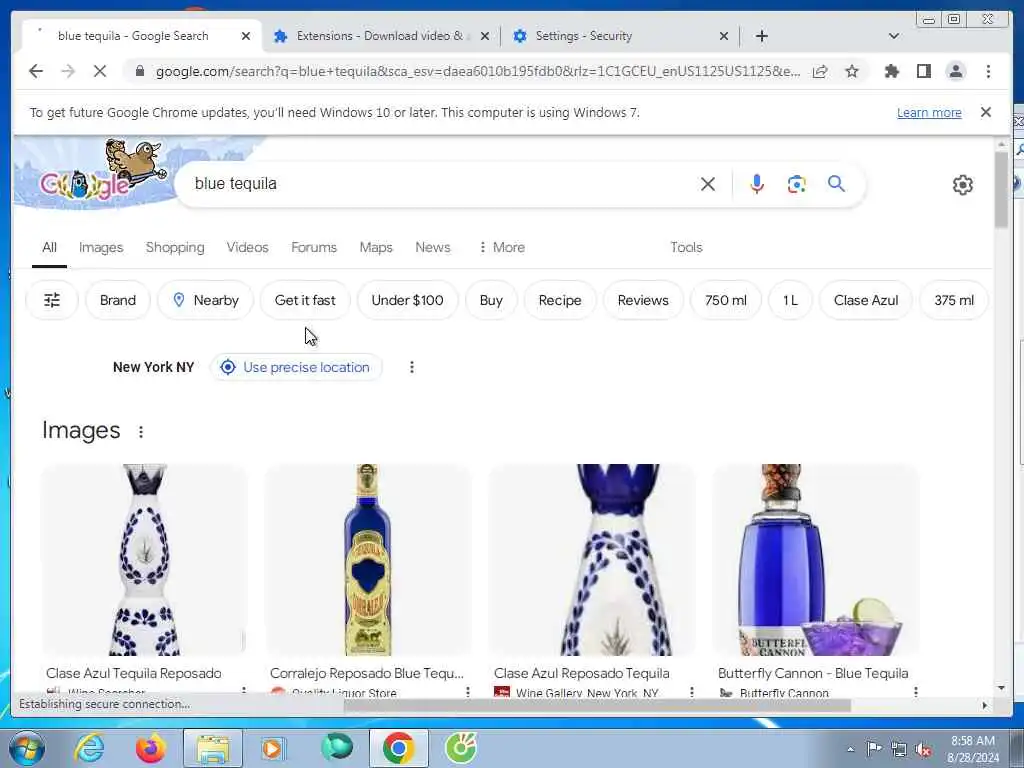
Task: Launch Internet Explorer from taskbar
Action: point(89,748)
